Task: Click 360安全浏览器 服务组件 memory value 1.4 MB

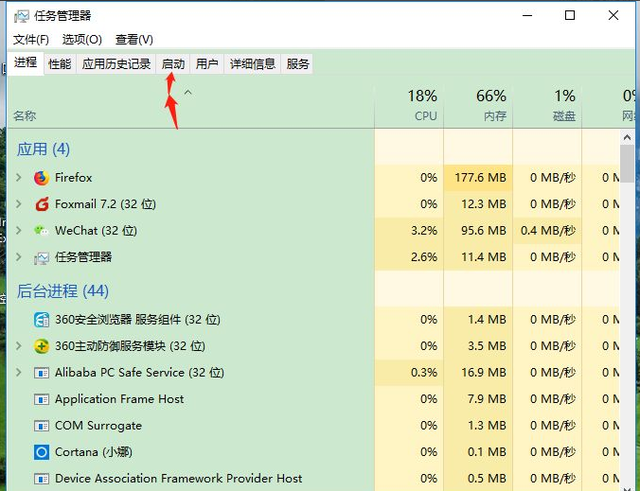Action: [x=487, y=320]
